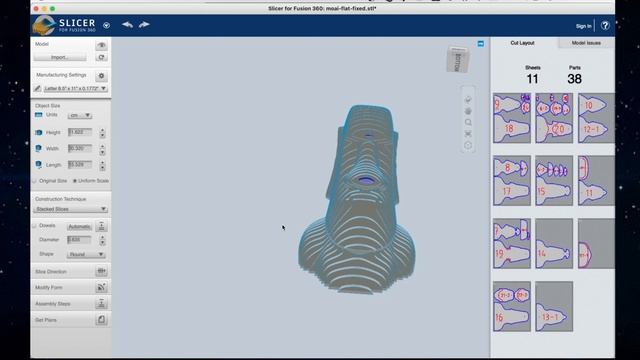Select the sheet thumbnail with part 20
640x360 pixels.
pyautogui.click(x=554, y=118)
